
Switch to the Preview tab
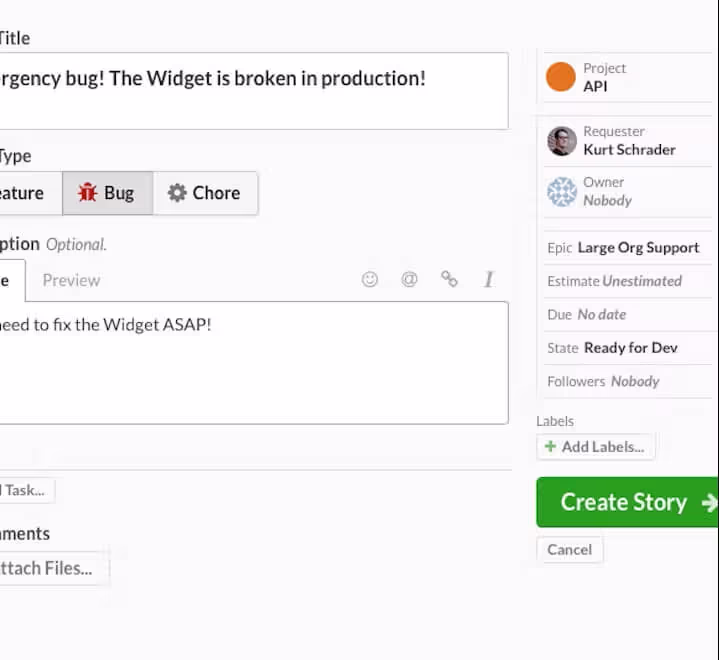(x=72, y=280)
